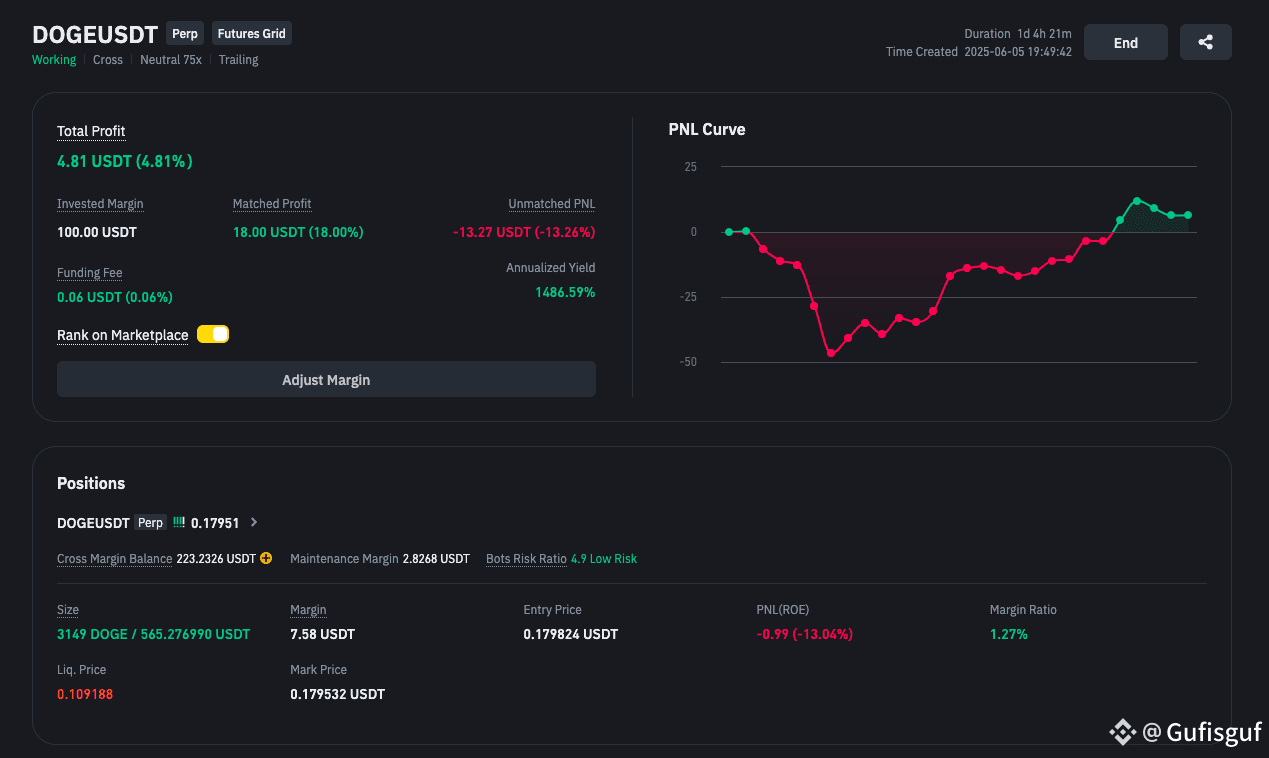The image size is (1269, 758).
Task: Click the Trailing status label
Action: point(238,60)
